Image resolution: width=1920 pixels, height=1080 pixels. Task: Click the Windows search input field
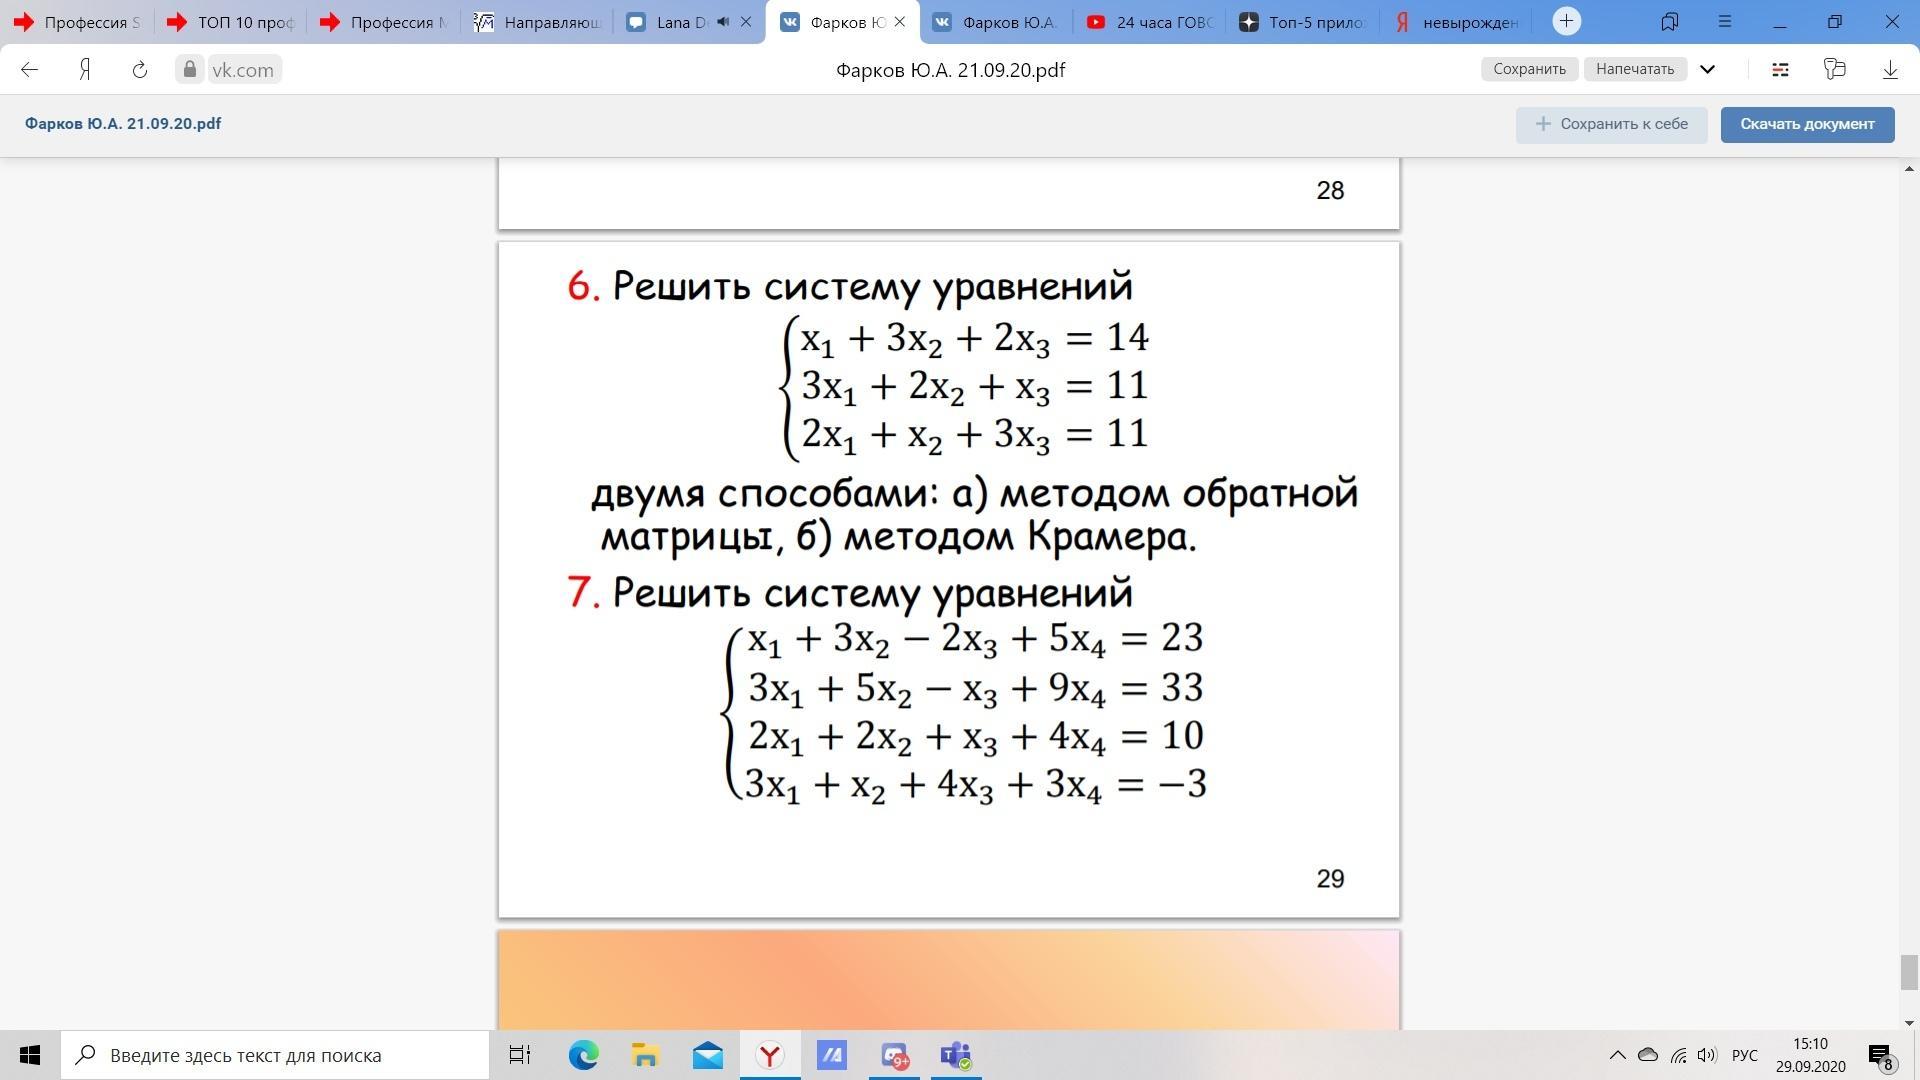tap(275, 1055)
